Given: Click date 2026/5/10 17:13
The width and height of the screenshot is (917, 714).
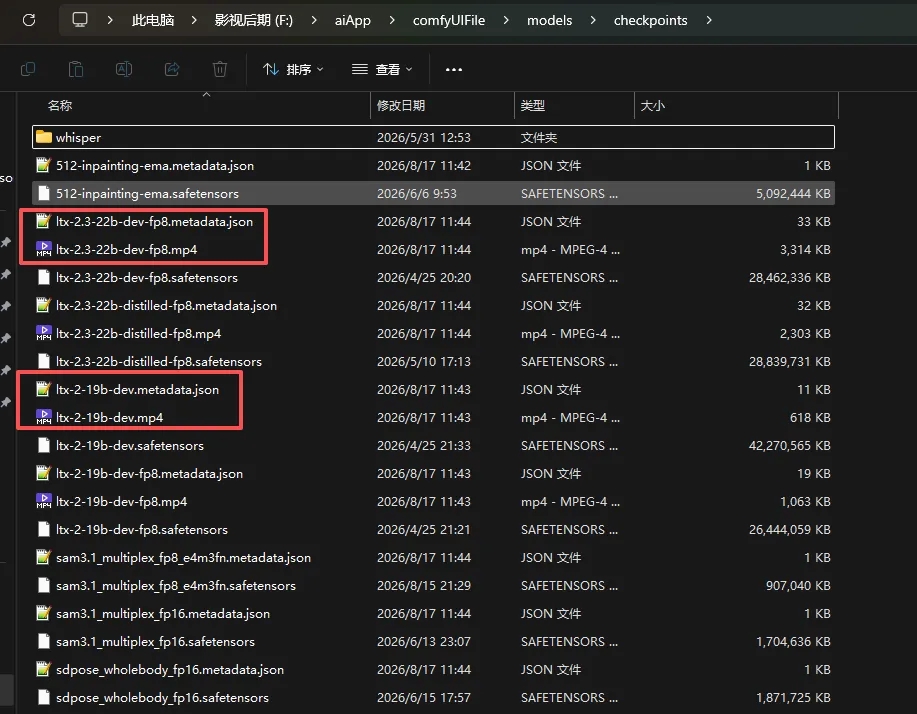Looking at the screenshot, I should [424, 361].
